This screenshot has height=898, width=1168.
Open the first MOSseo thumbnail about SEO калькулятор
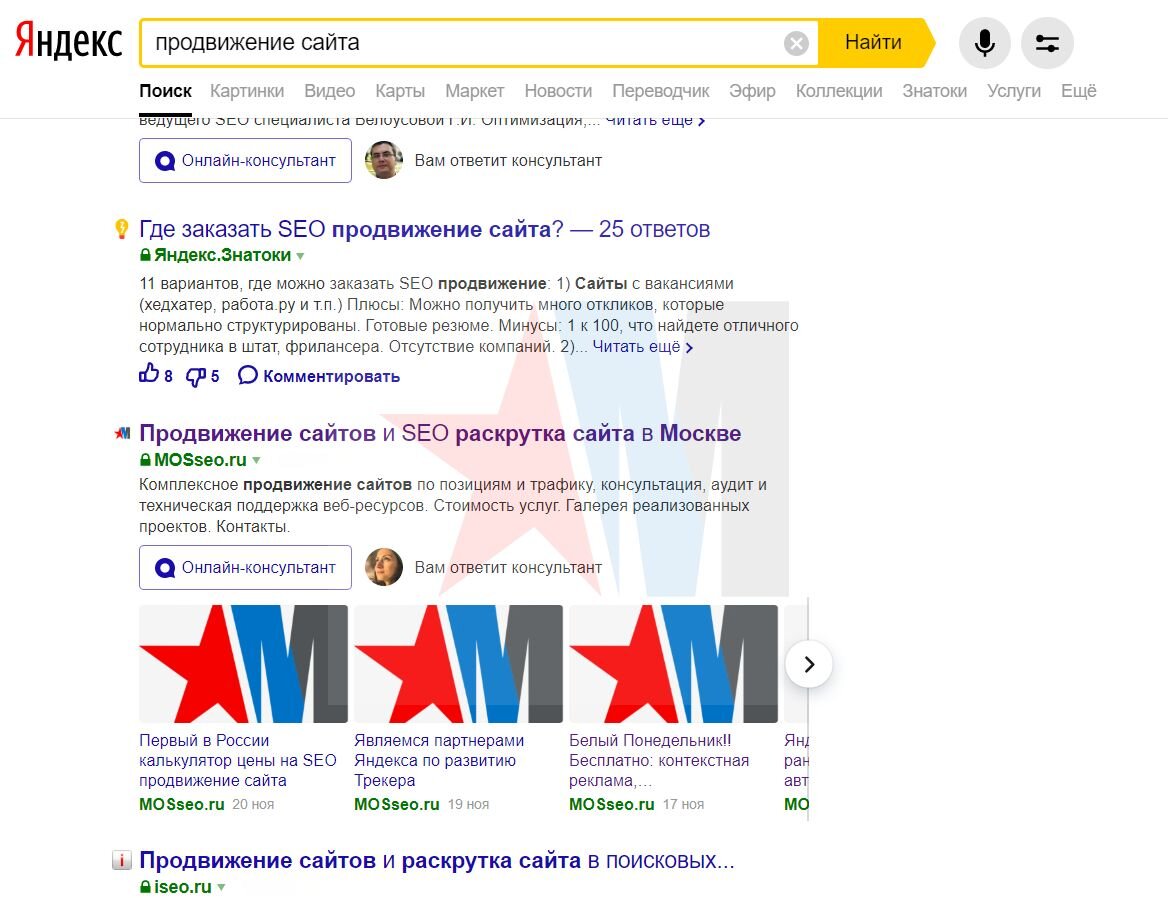click(244, 663)
